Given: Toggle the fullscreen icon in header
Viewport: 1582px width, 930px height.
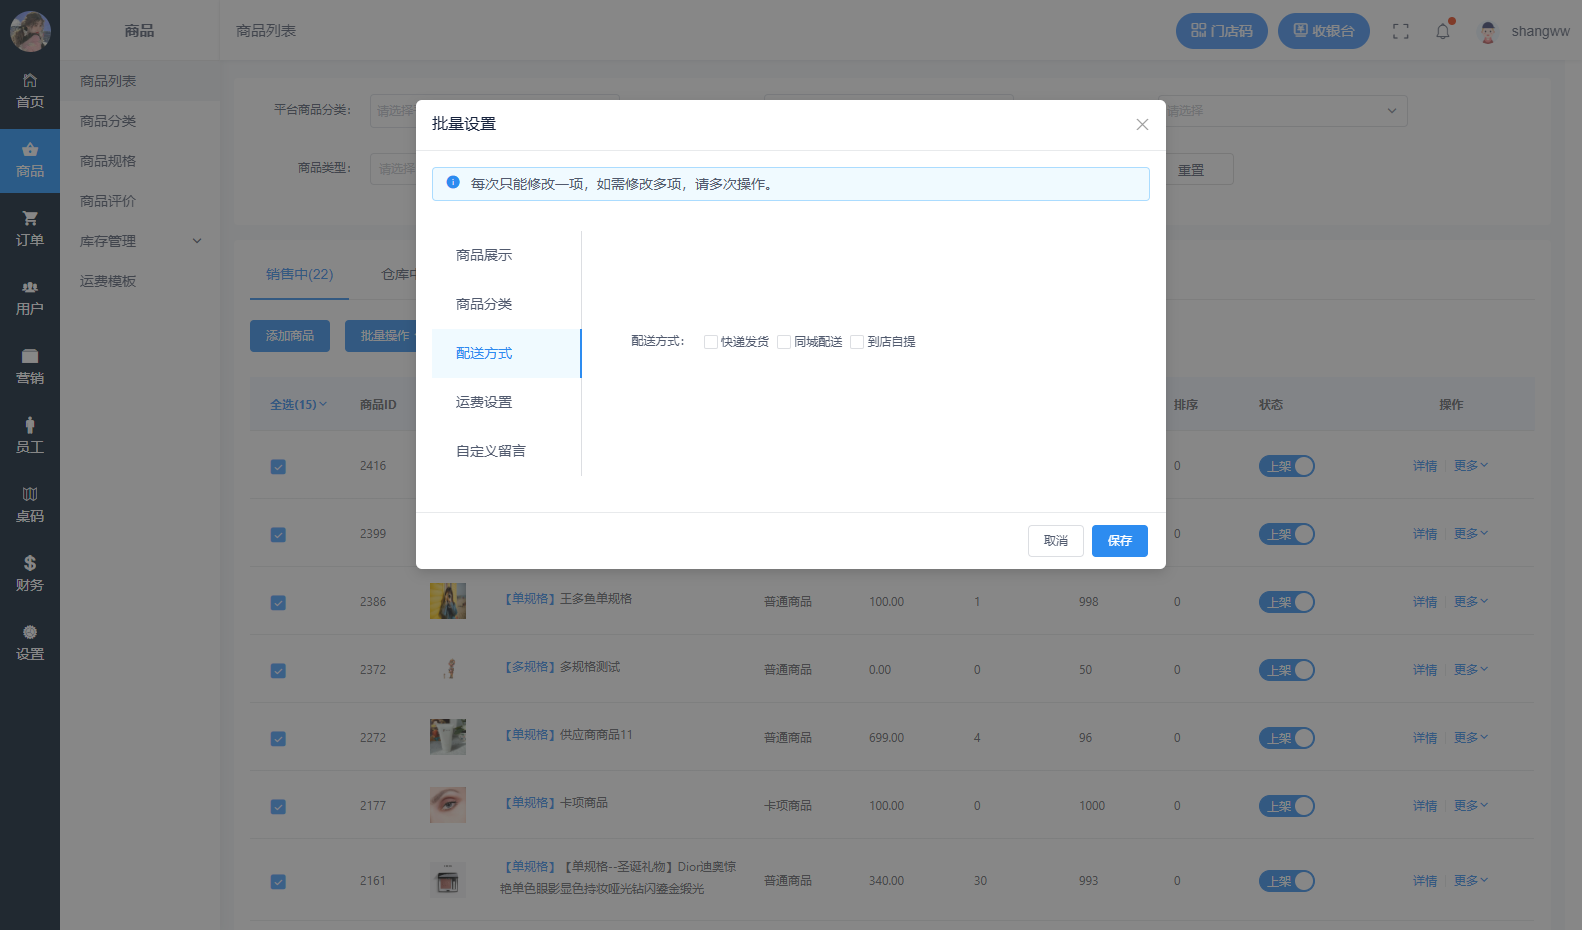Looking at the screenshot, I should click(1400, 31).
